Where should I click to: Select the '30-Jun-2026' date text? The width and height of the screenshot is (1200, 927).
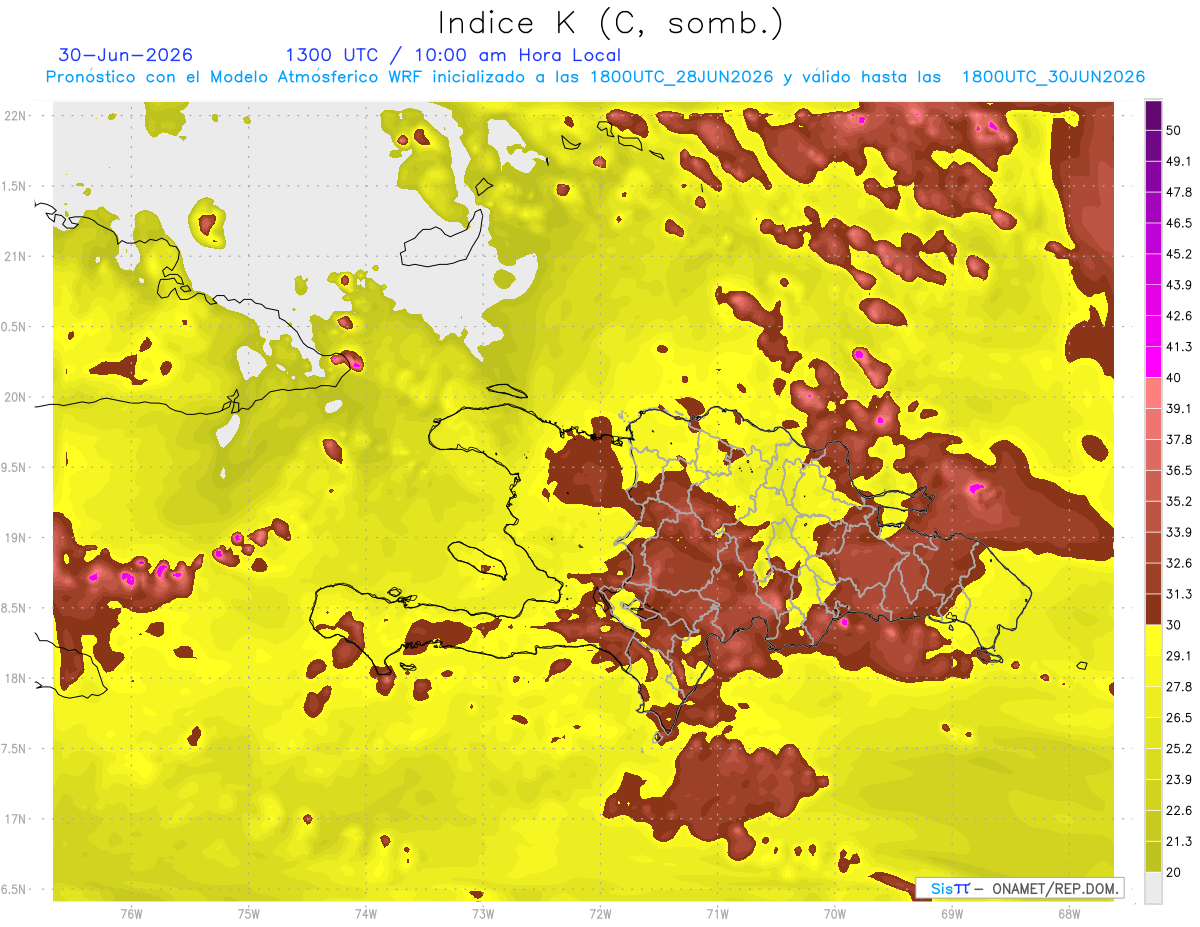point(126,55)
